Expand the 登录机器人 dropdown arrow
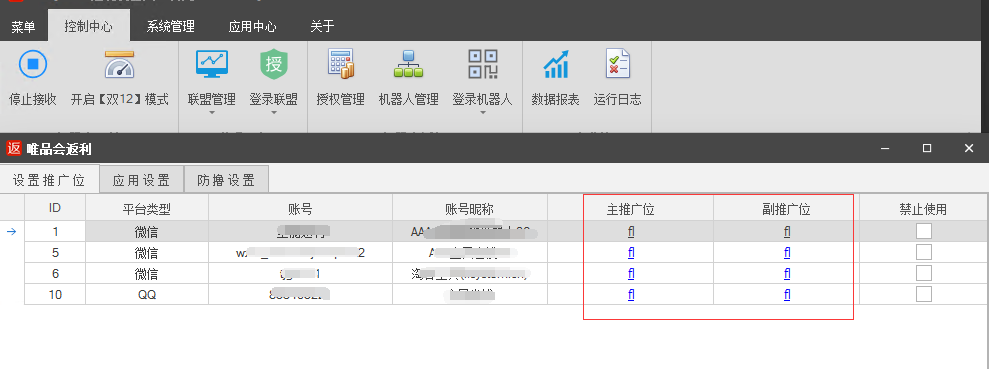This screenshot has width=989, height=369. point(483,114)
